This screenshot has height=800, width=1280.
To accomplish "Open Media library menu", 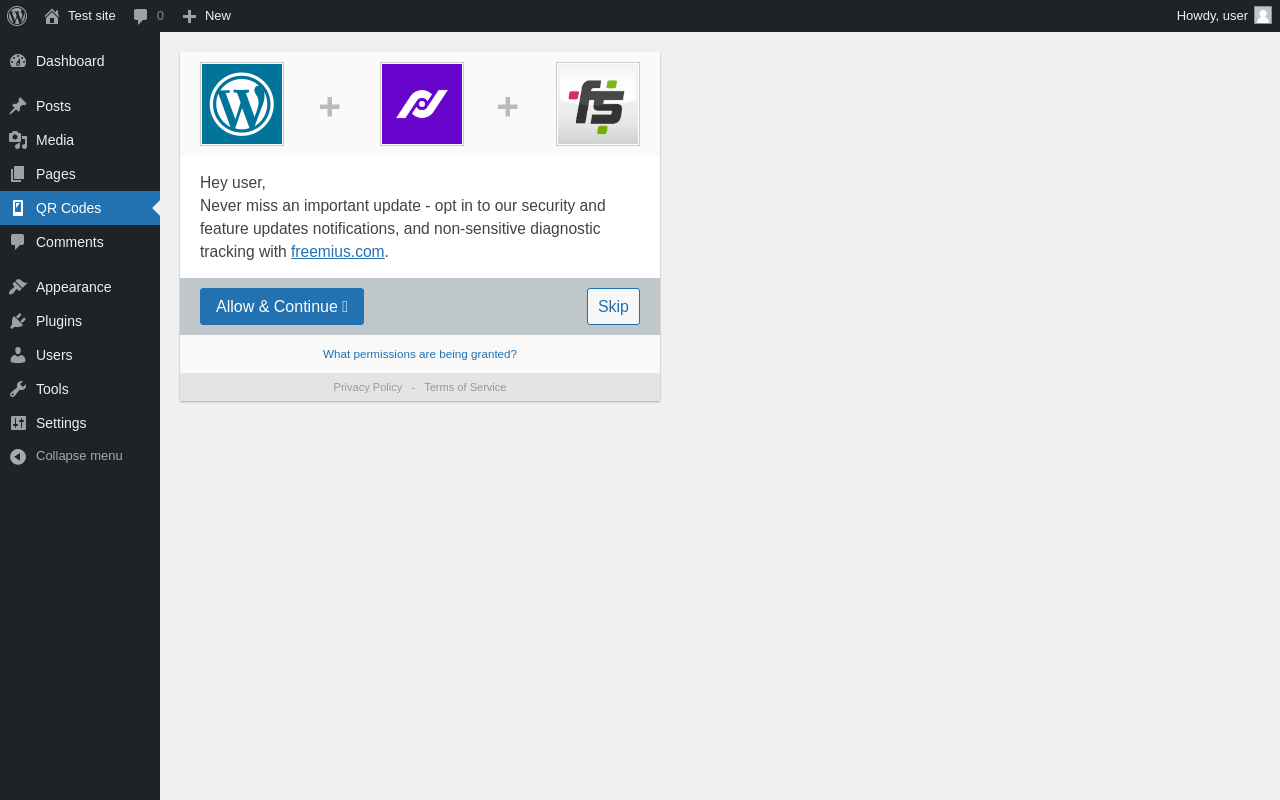I will [80, 140].
